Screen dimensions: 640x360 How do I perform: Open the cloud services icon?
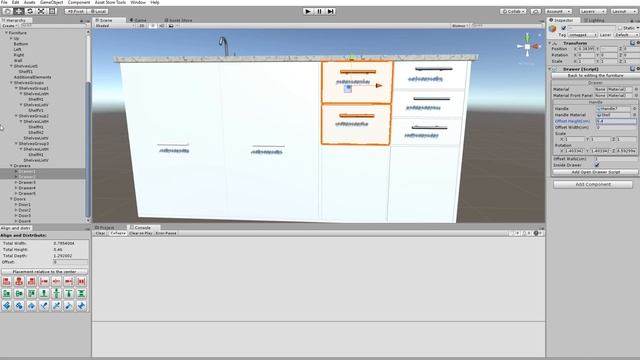(536, 11)
